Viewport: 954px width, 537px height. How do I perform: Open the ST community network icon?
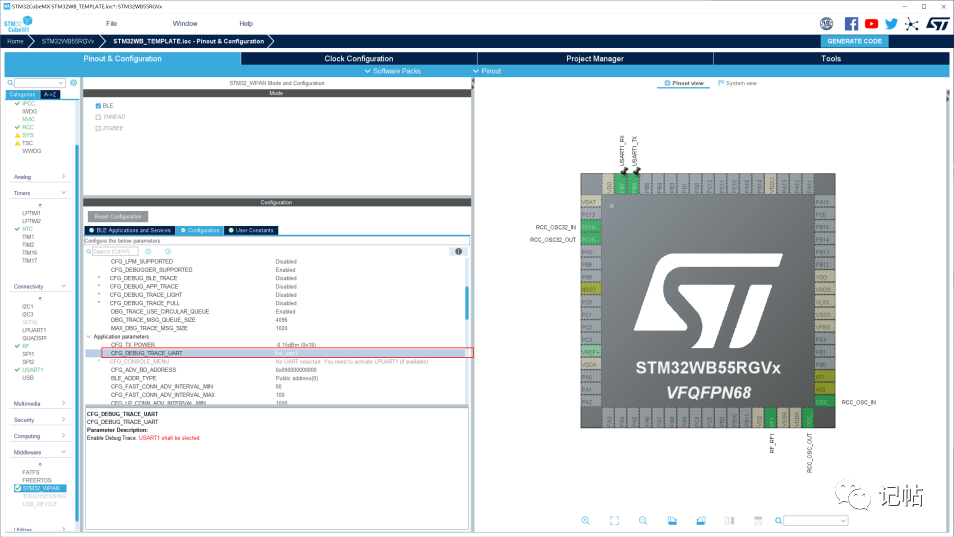pyautogui.click(x=911, y=24)
